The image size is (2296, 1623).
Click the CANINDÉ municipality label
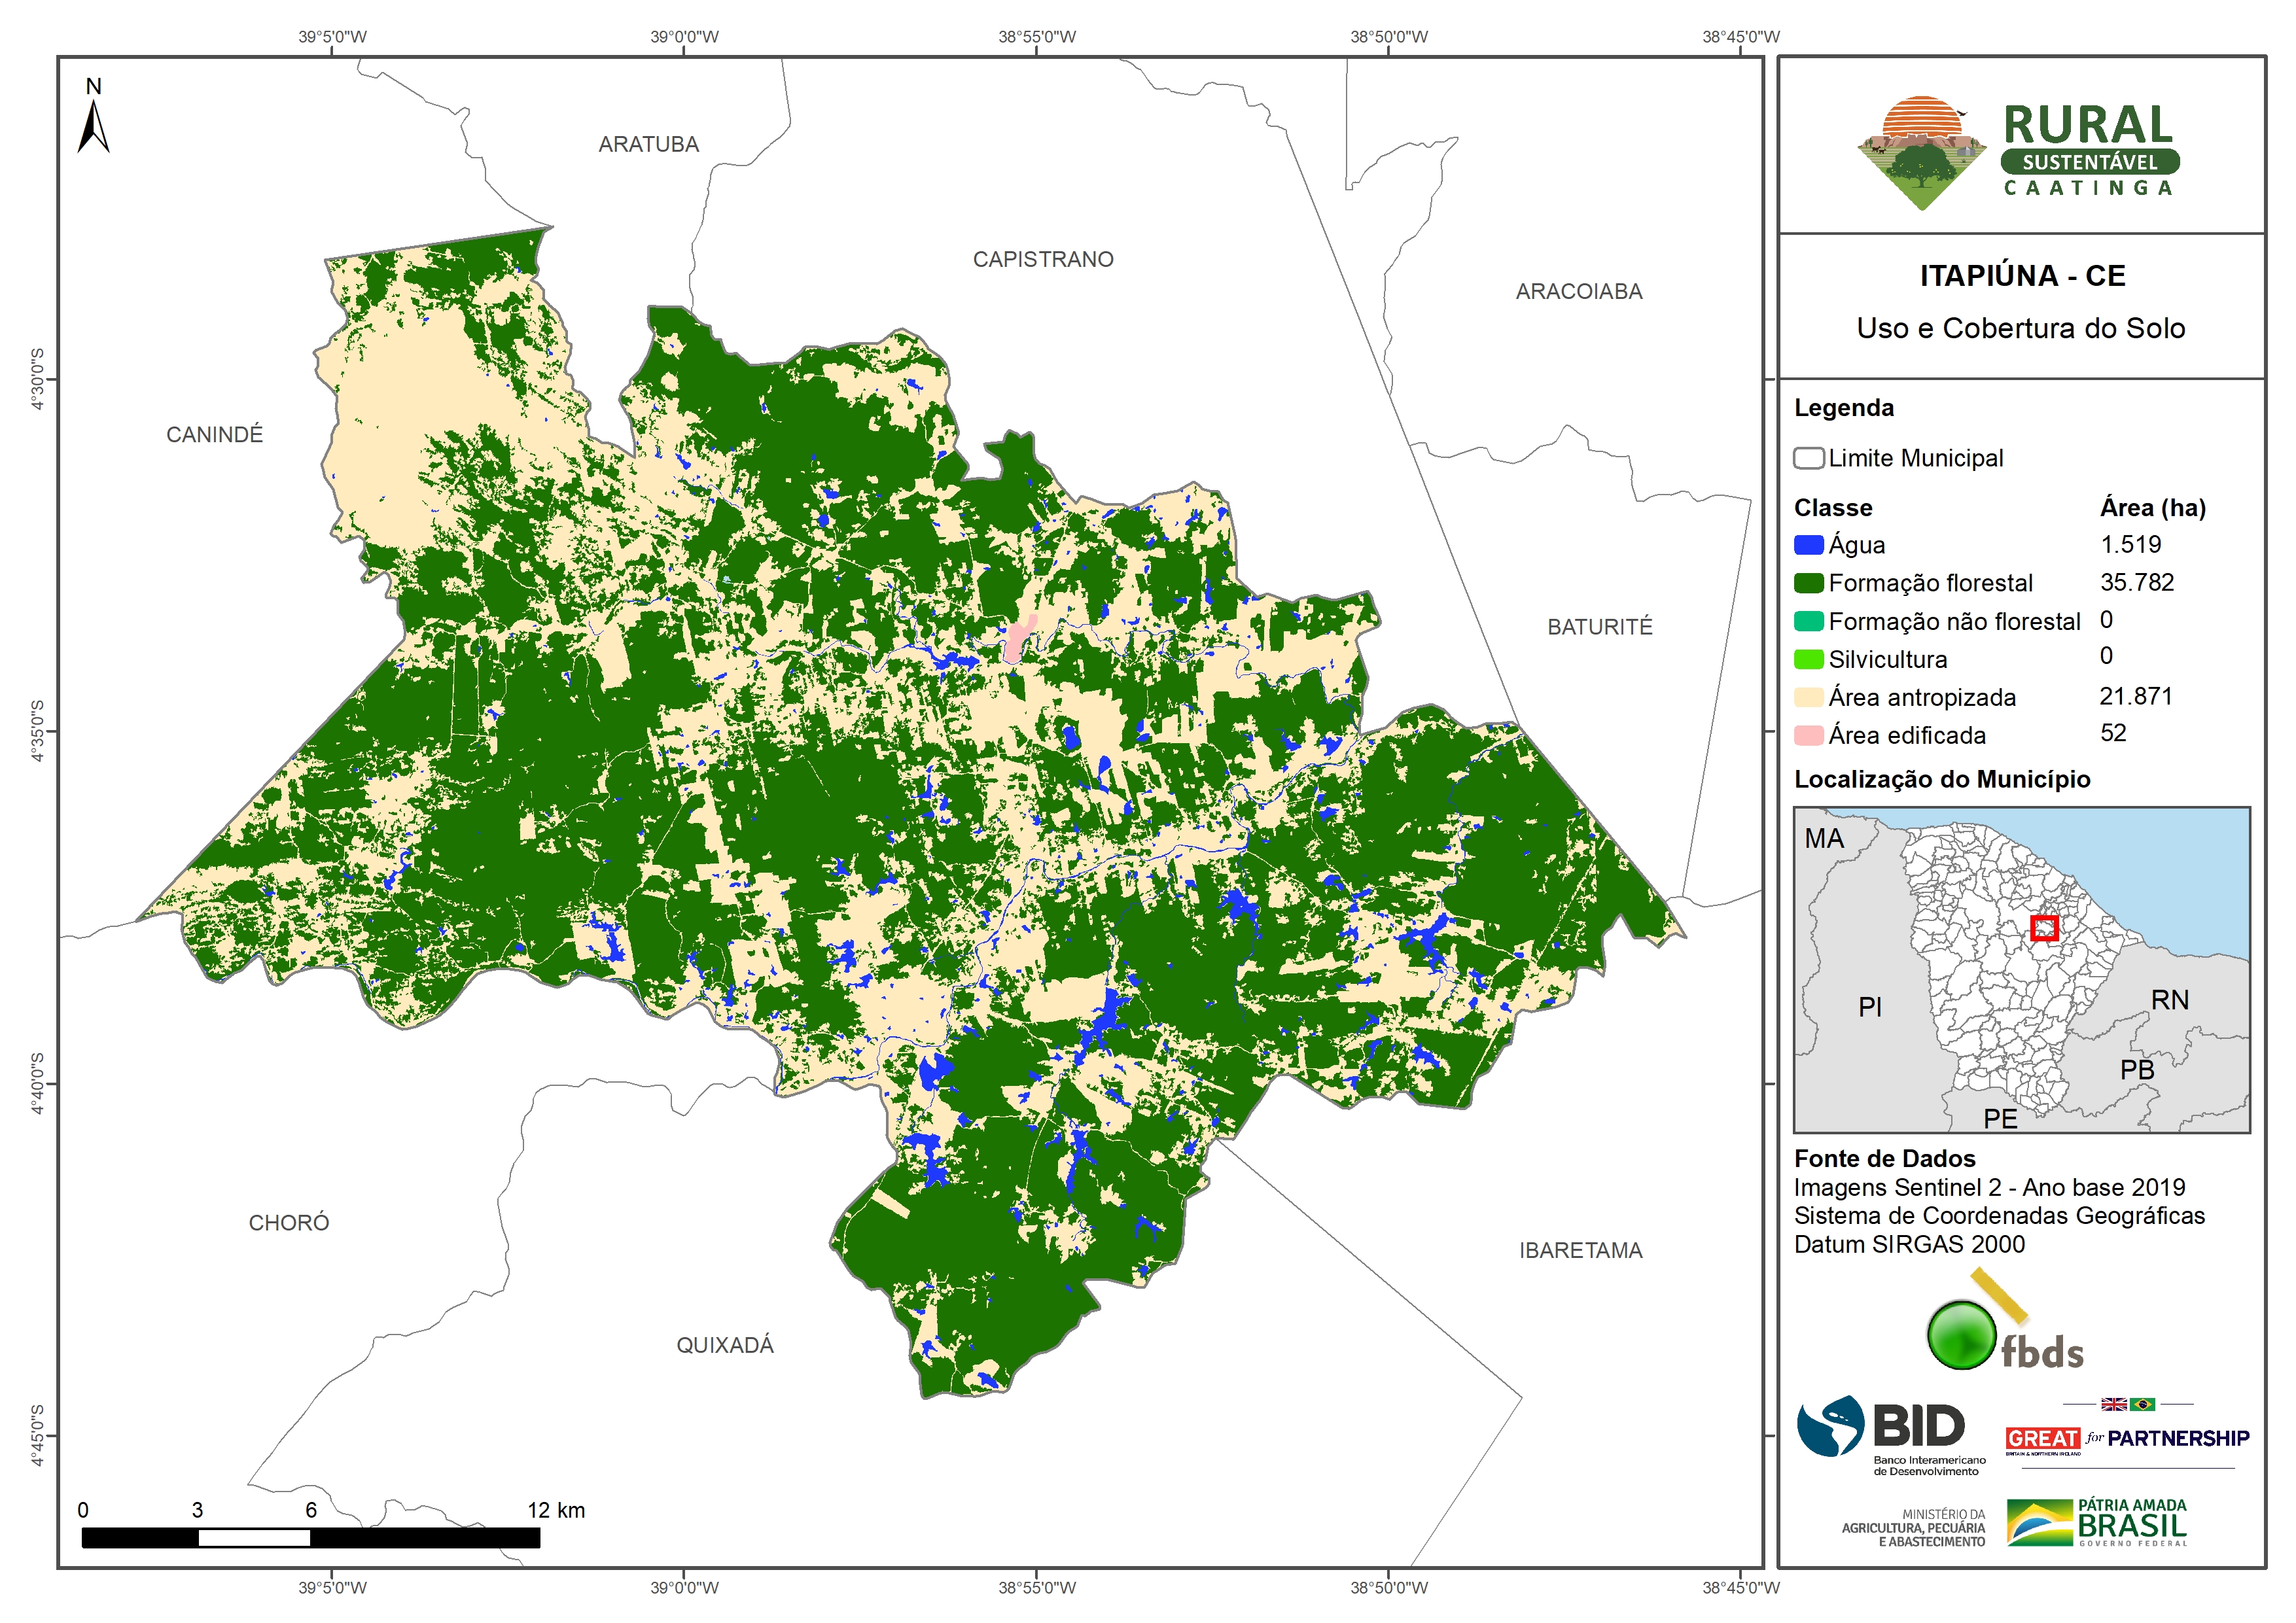click(214, 434)
